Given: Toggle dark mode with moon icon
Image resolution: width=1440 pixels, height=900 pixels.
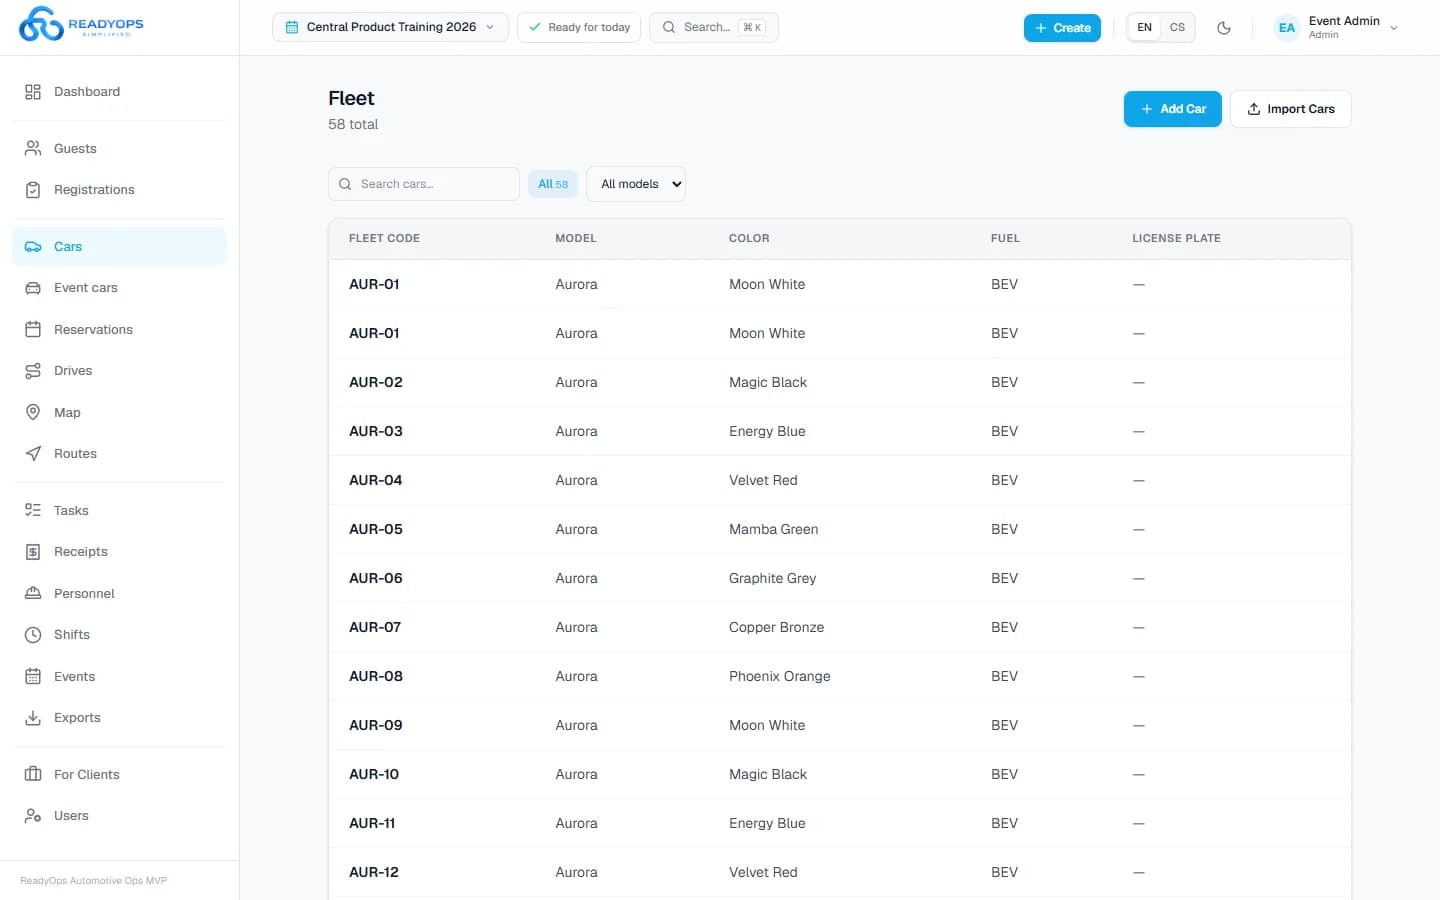Looking at the screenshot, I should [1224, 28].
